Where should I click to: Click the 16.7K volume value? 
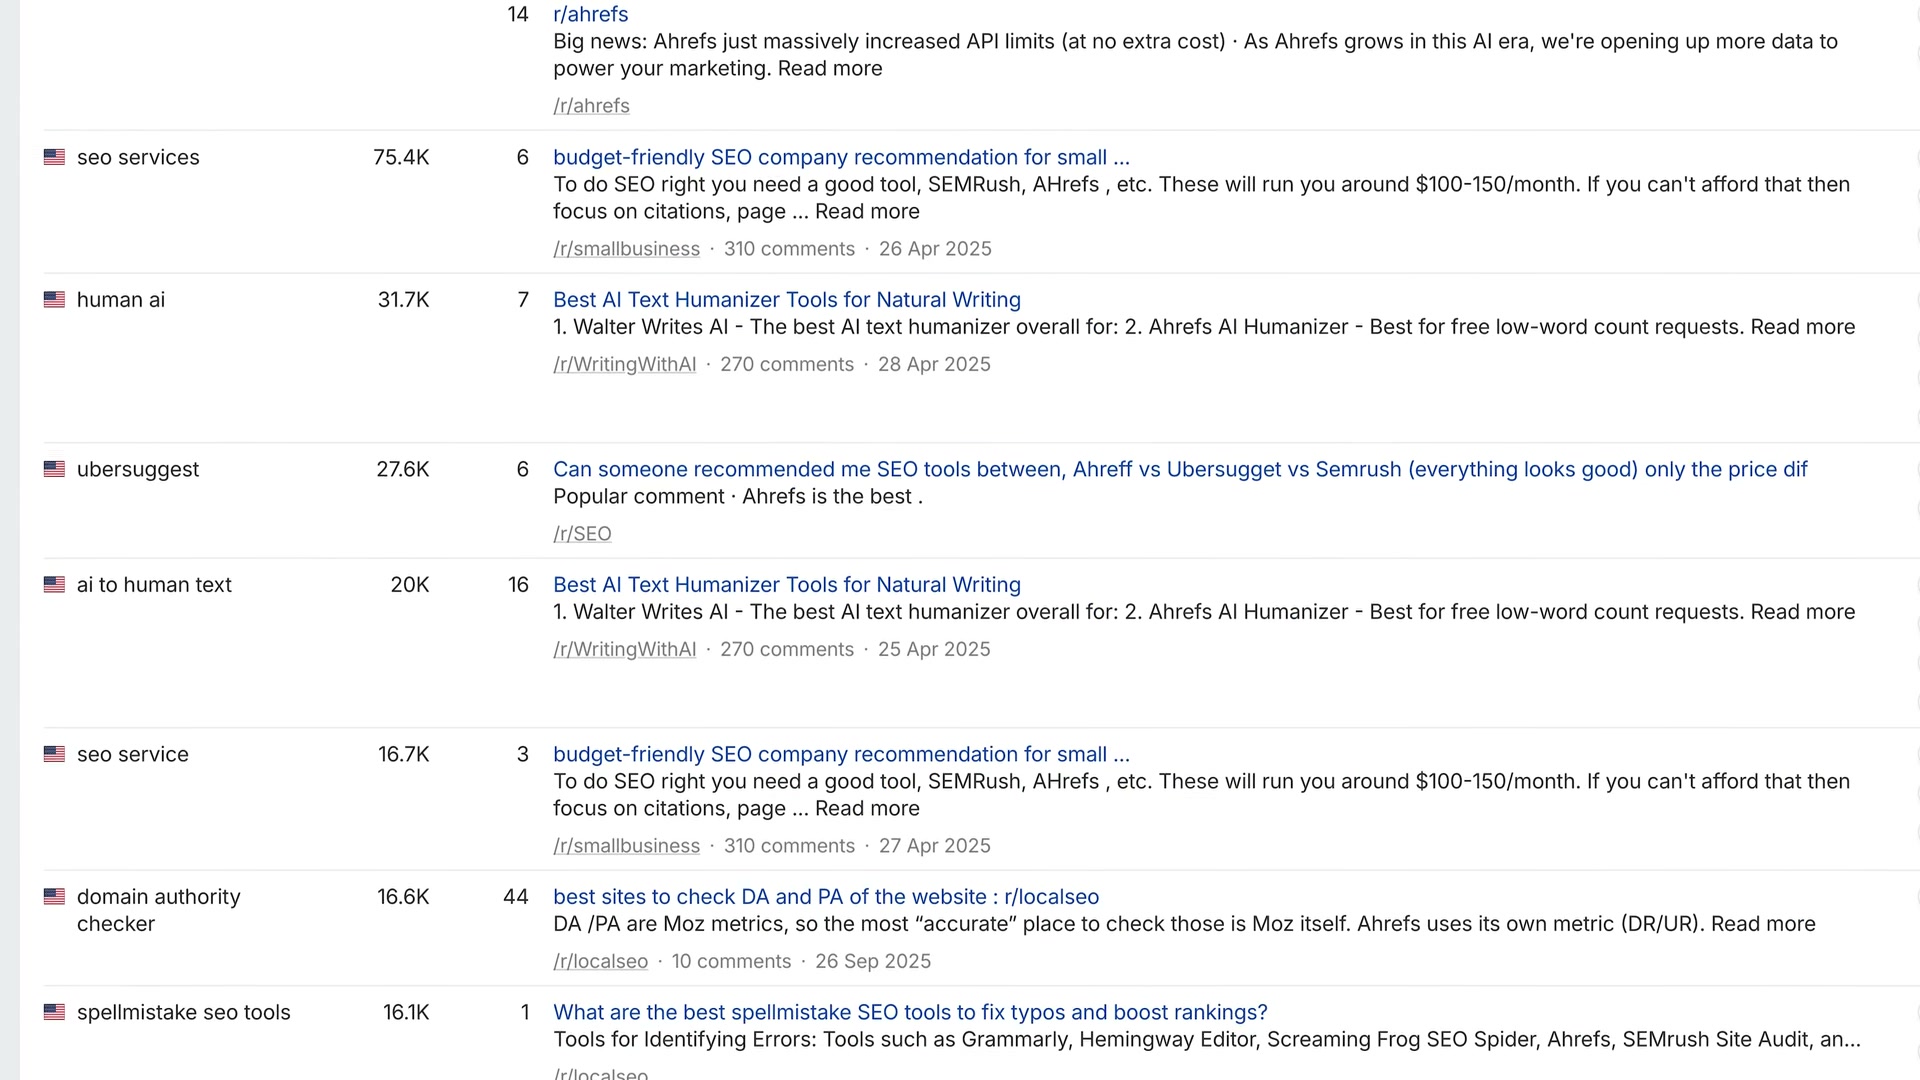[404, 755]
